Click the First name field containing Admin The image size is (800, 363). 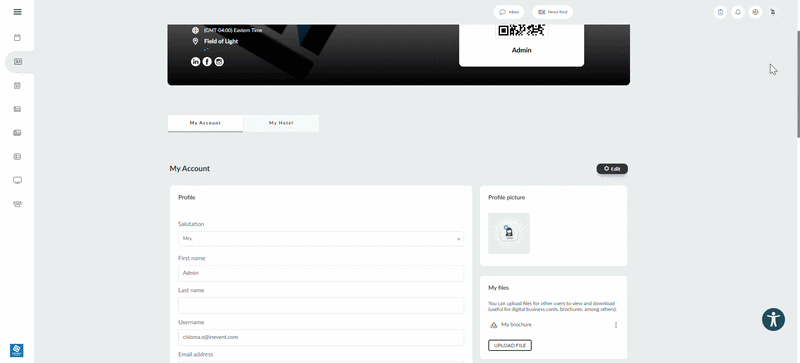click(x=321, y=273)
